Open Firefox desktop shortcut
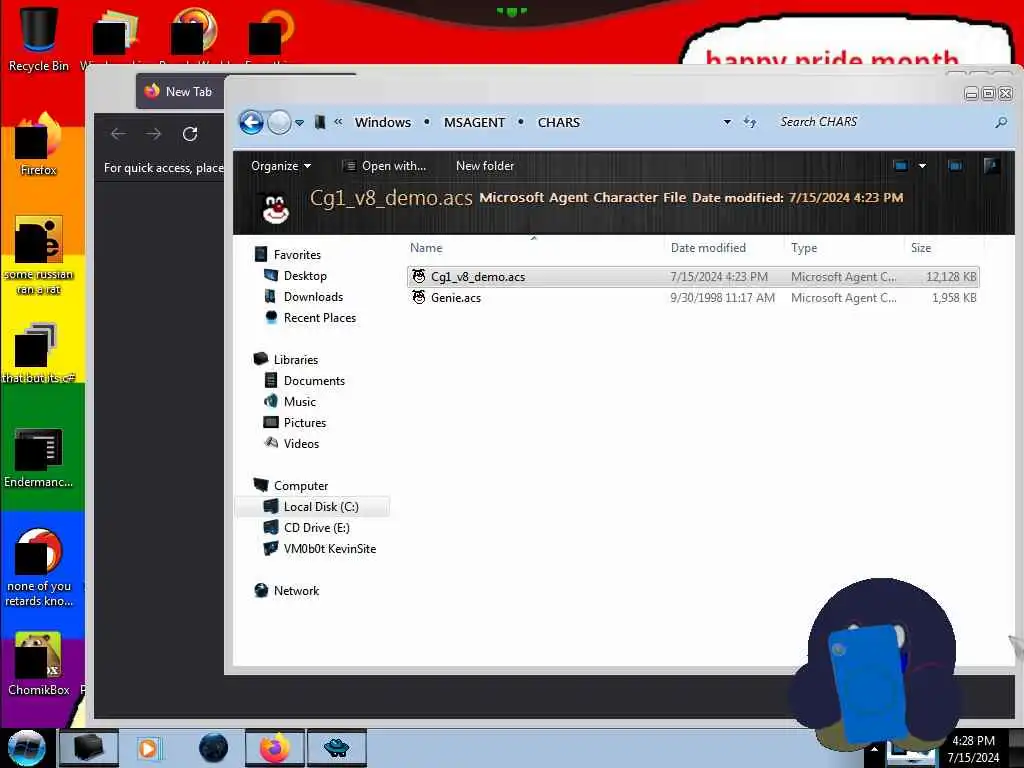 pos(39,145)
